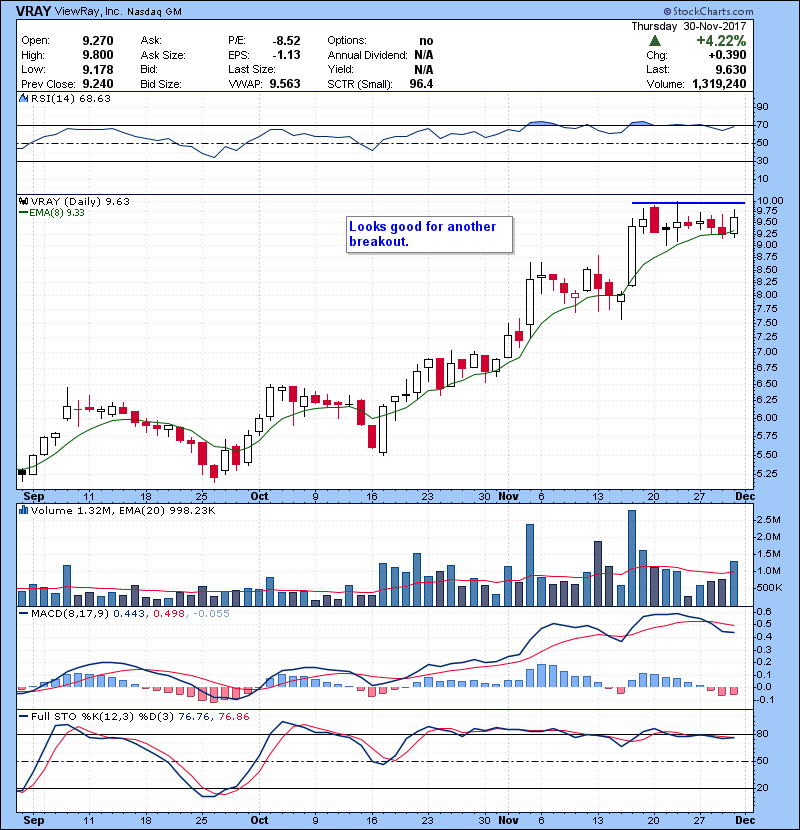
Task: Click the dark blue MACD legend dash
Action: [23, 613]
